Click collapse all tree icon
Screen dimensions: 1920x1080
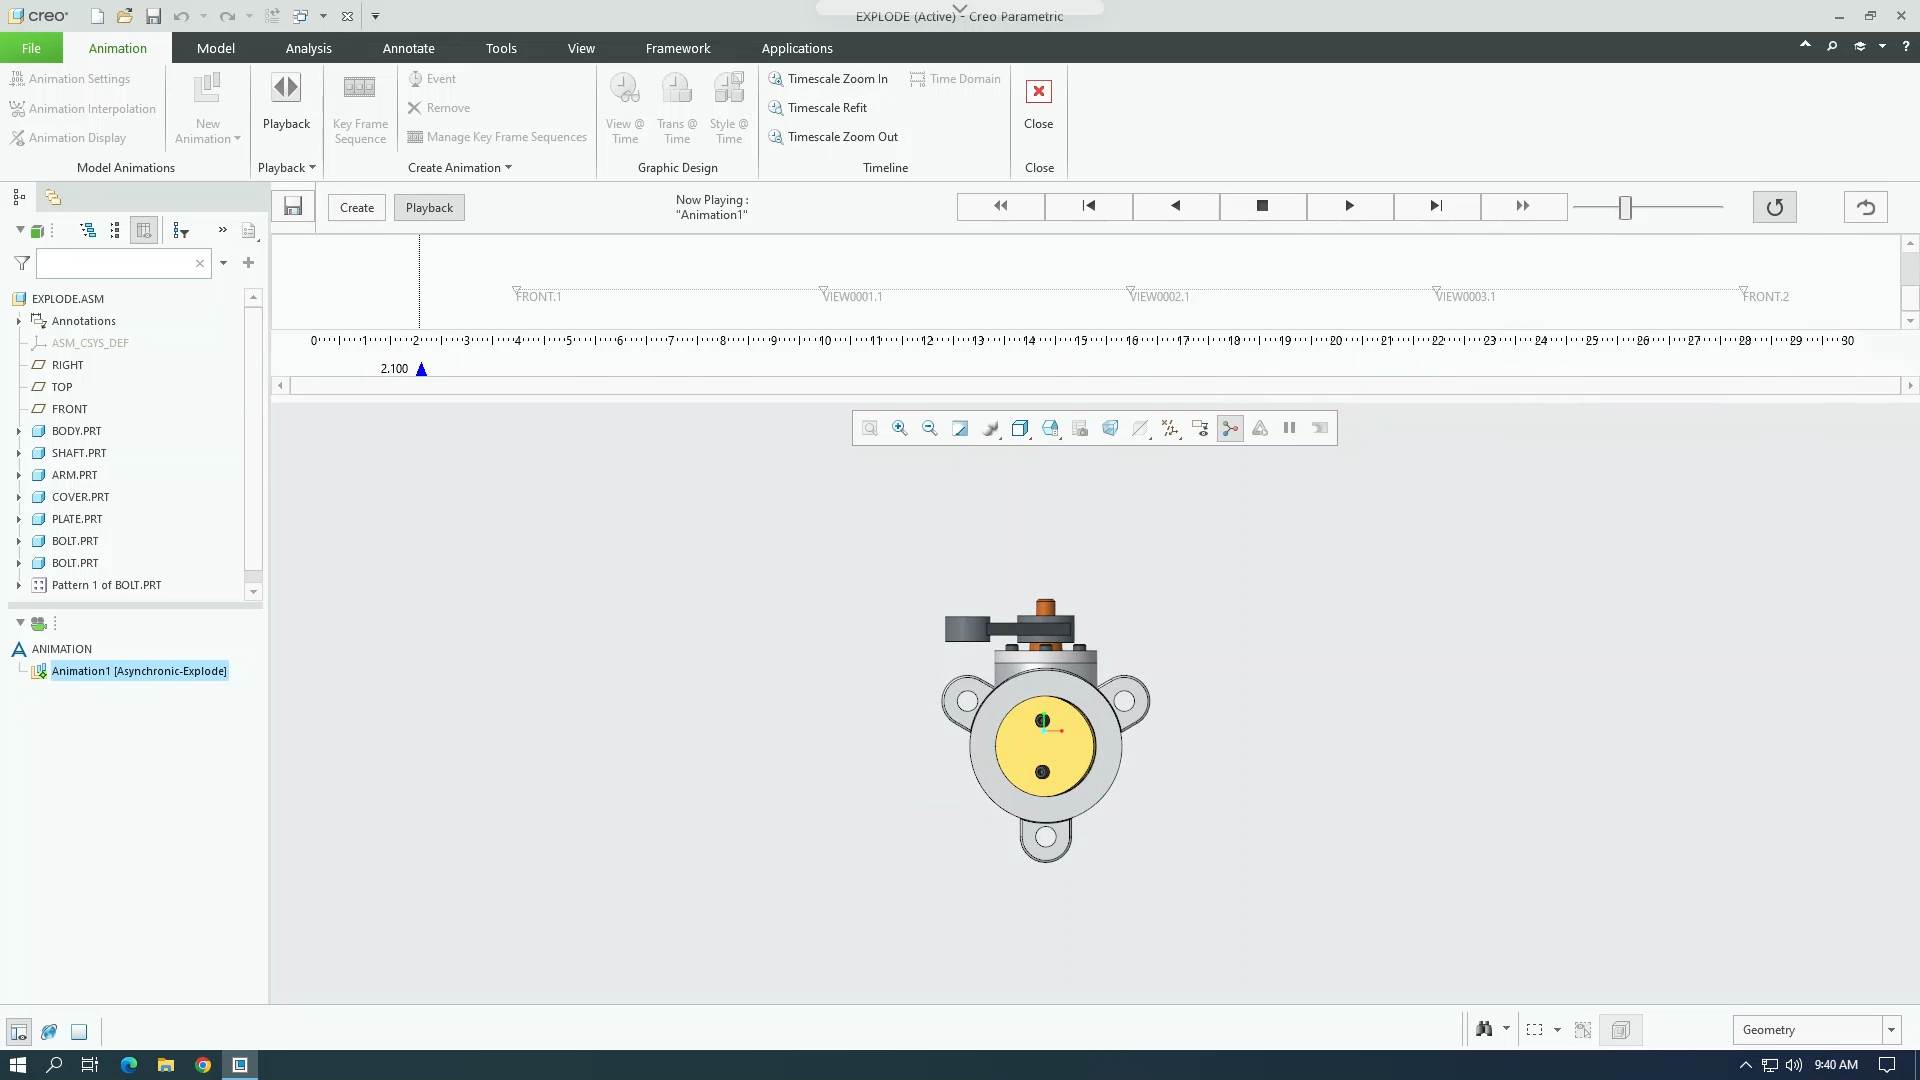coord(115,231)
